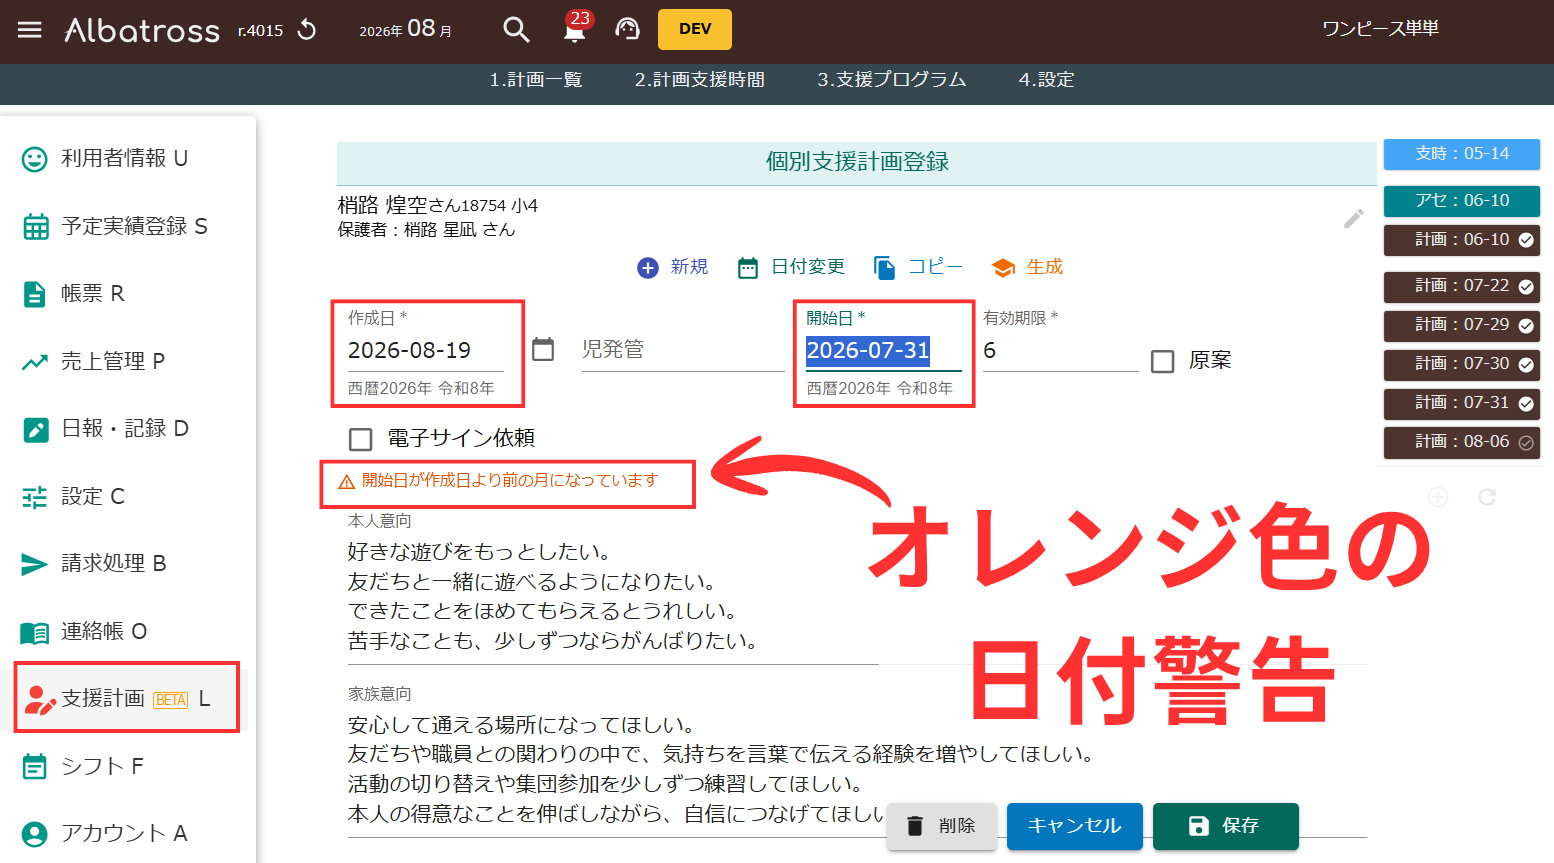1554x863 pixels.
Task: Switch to 3.支援プログラム tab
Action: tap(892, 80)
